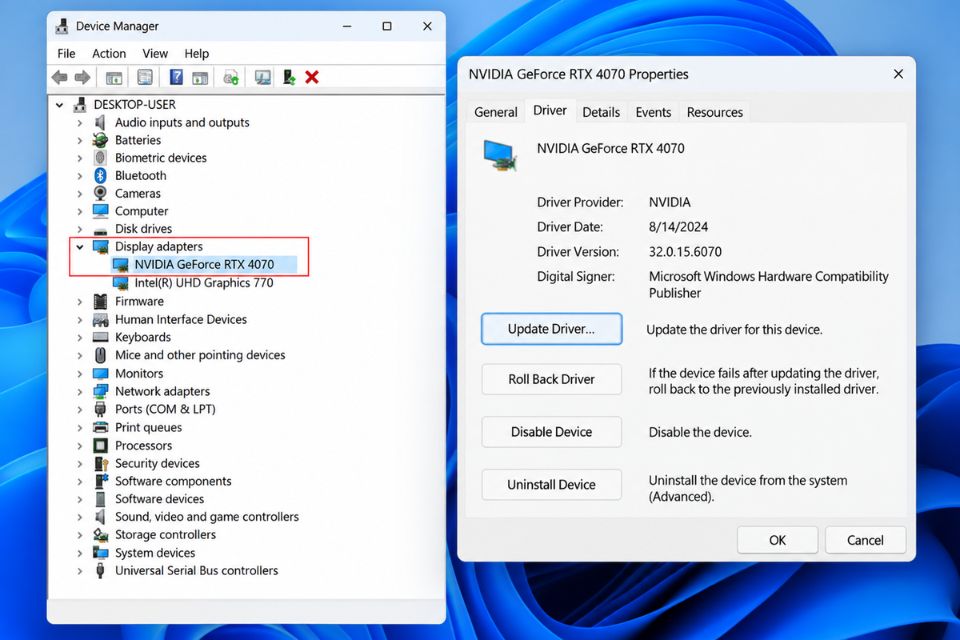Click the Universal Serial Bus controllers icon
This screenshot has height=640, width=960.
(x=100, y=570)
